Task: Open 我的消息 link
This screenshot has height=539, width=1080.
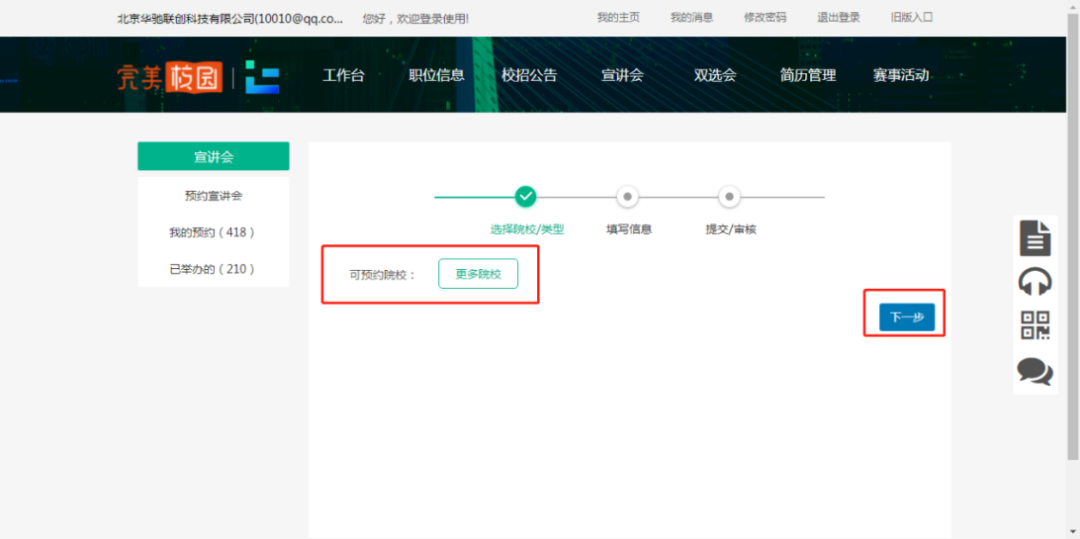Action: pos(692,17)
